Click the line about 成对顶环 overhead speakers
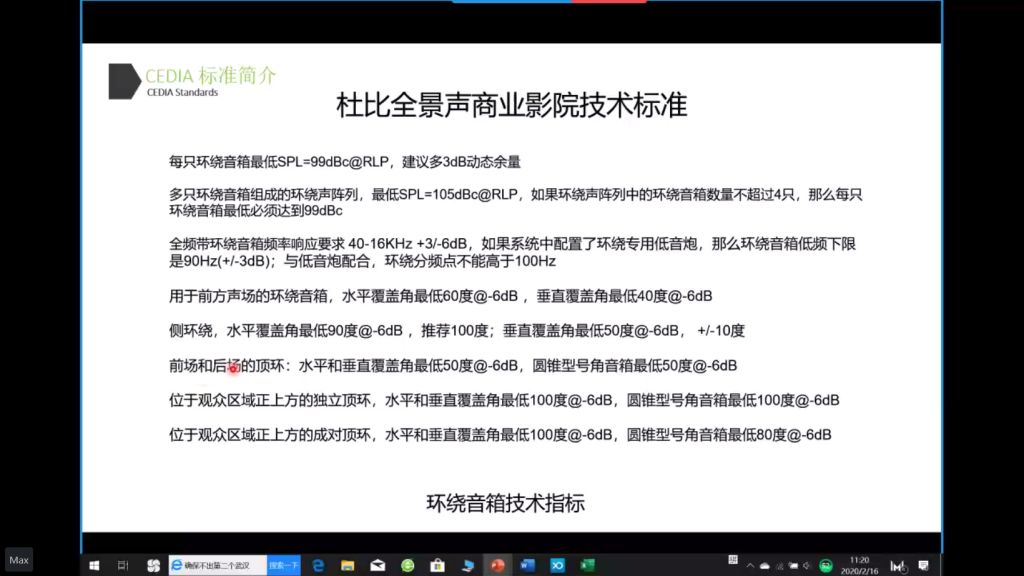 point(500,435)
